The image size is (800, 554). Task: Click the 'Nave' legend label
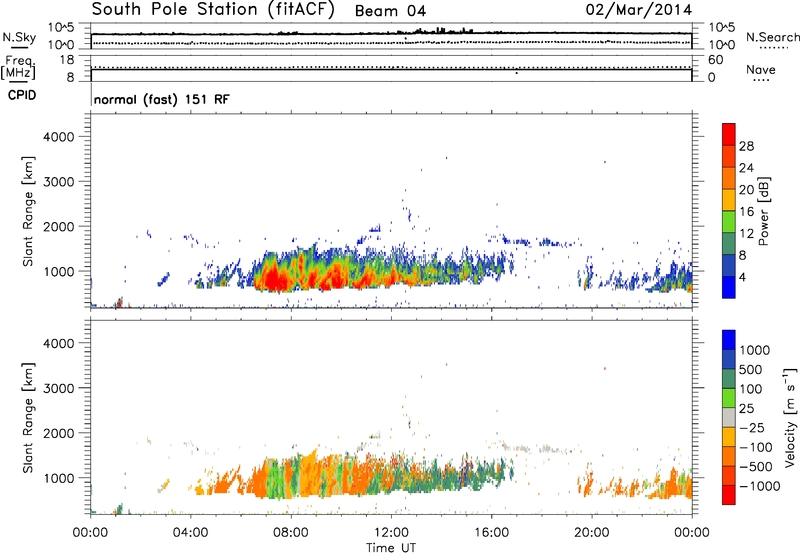[761, 70]
